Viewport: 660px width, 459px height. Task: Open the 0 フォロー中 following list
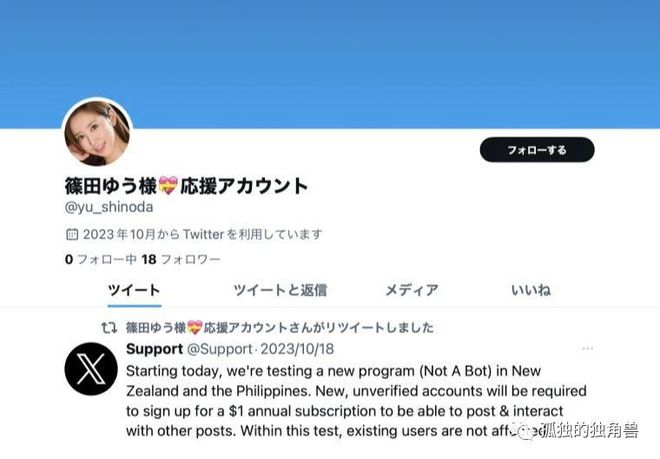[x=101, y=259]
